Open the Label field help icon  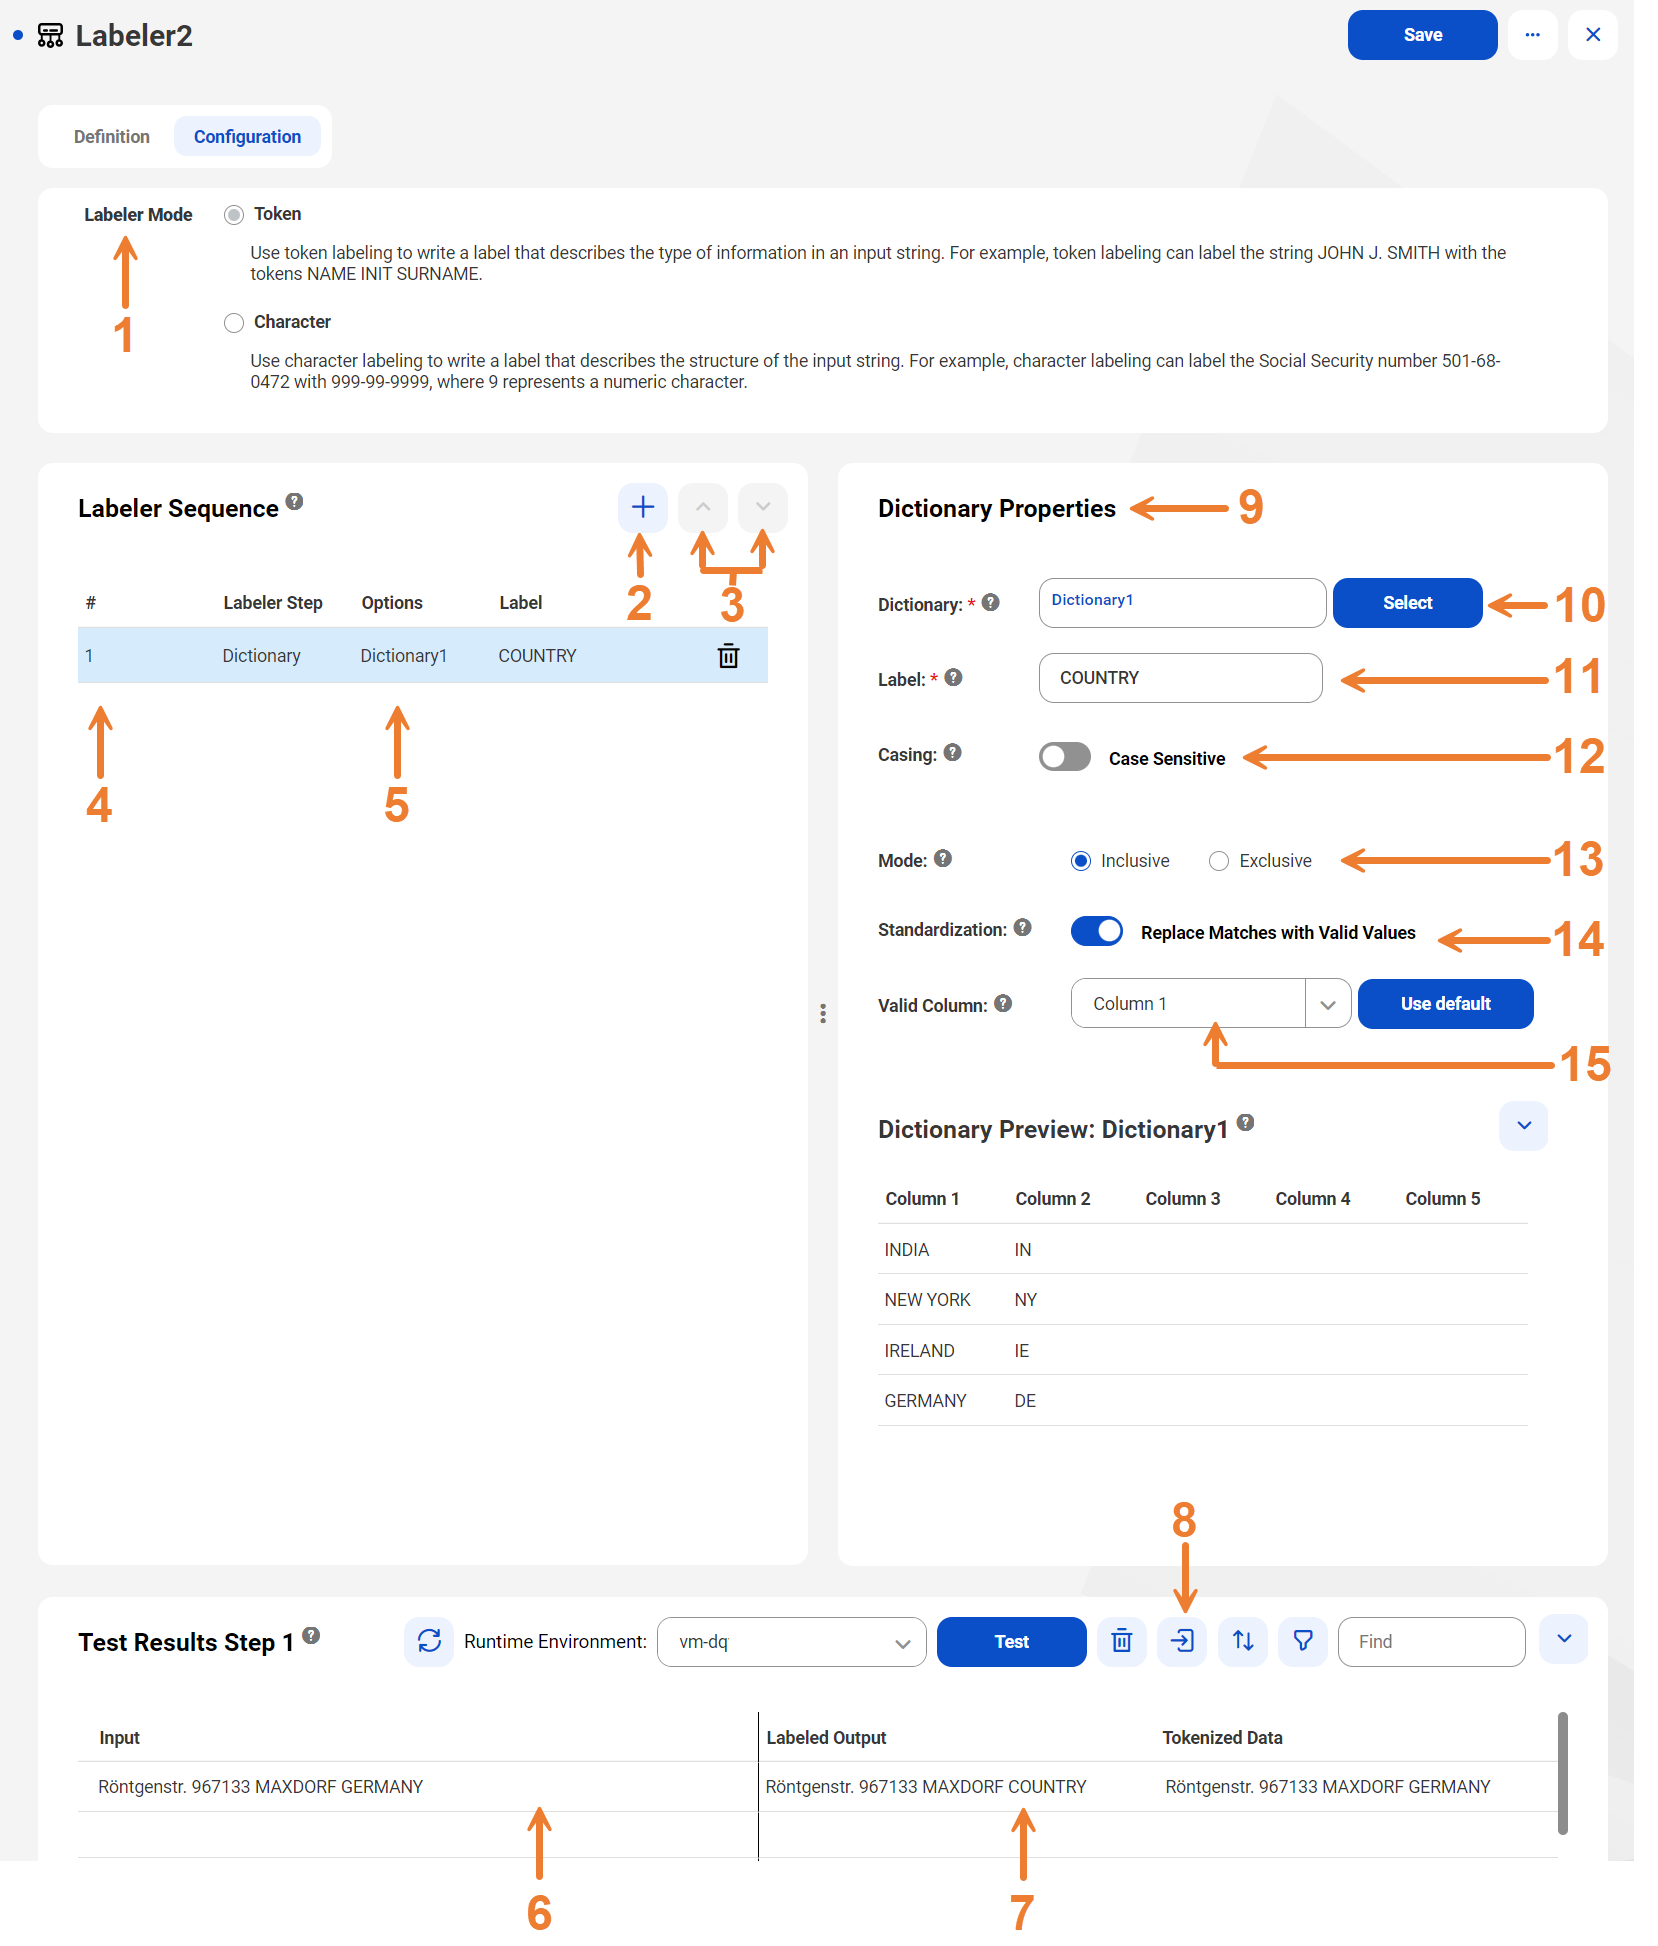[x=954, y=677]
